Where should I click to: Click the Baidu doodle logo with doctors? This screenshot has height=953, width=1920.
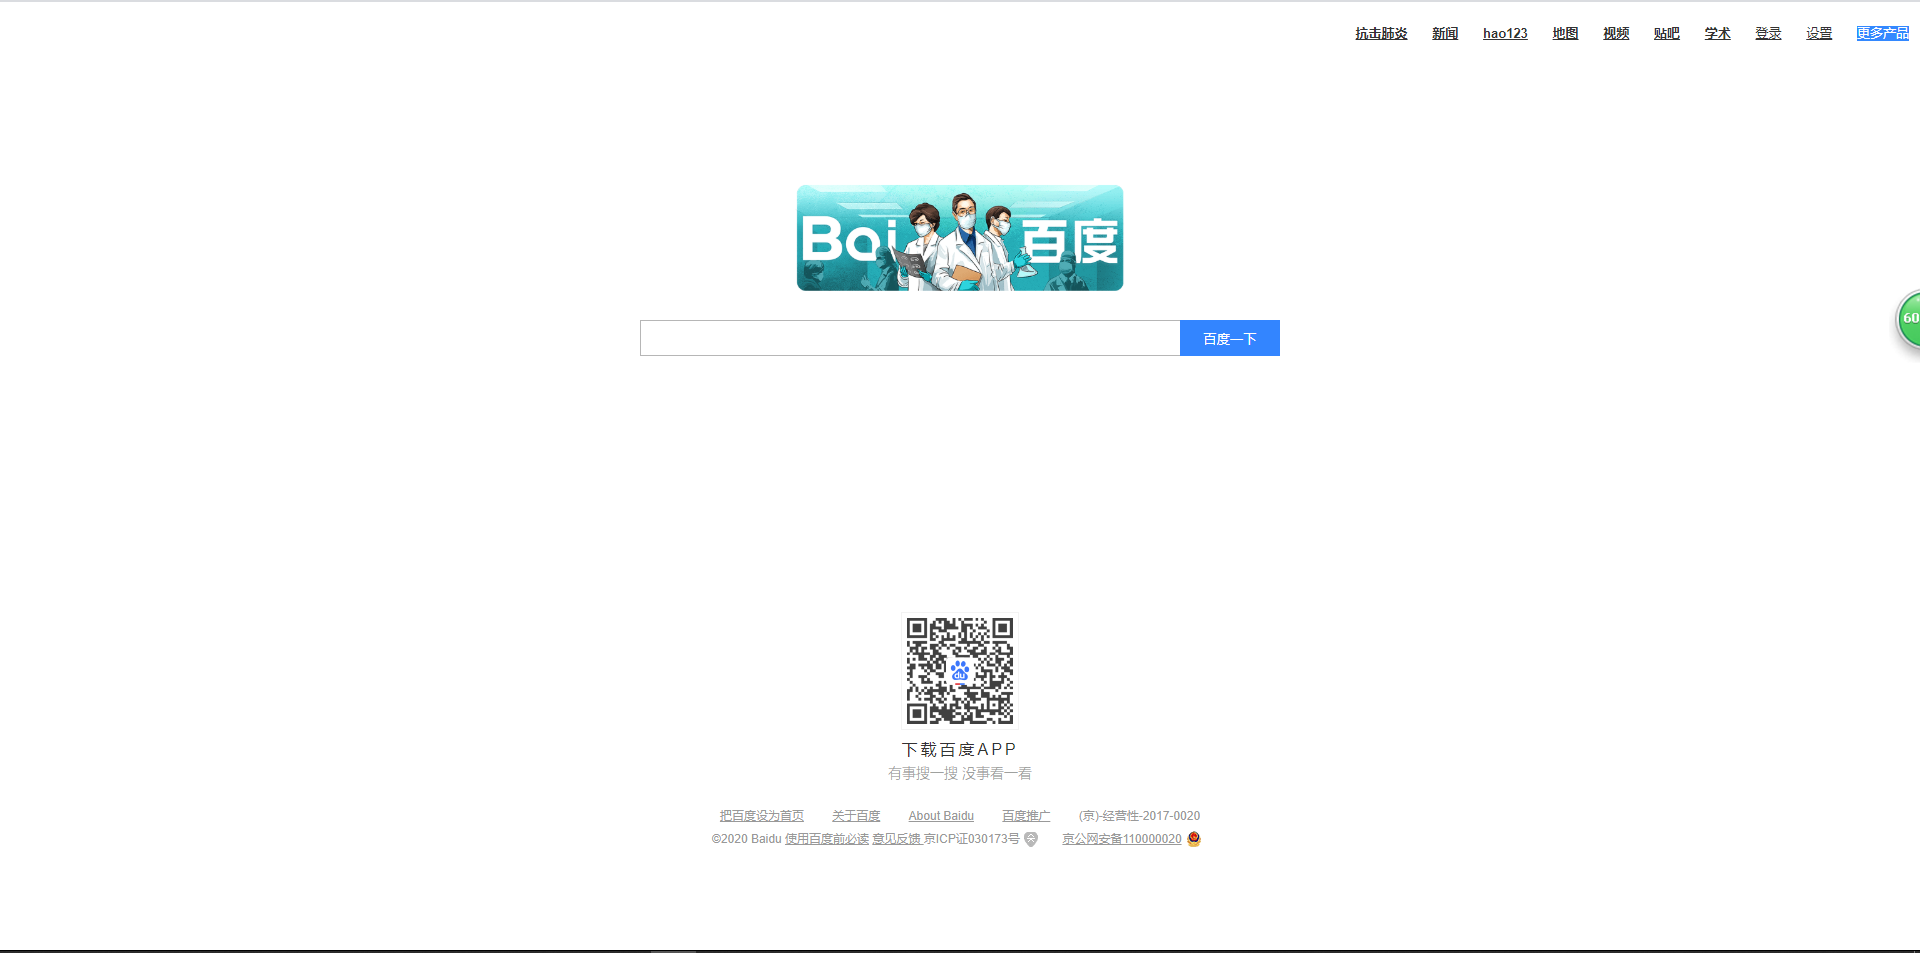[x=960, y=238]
